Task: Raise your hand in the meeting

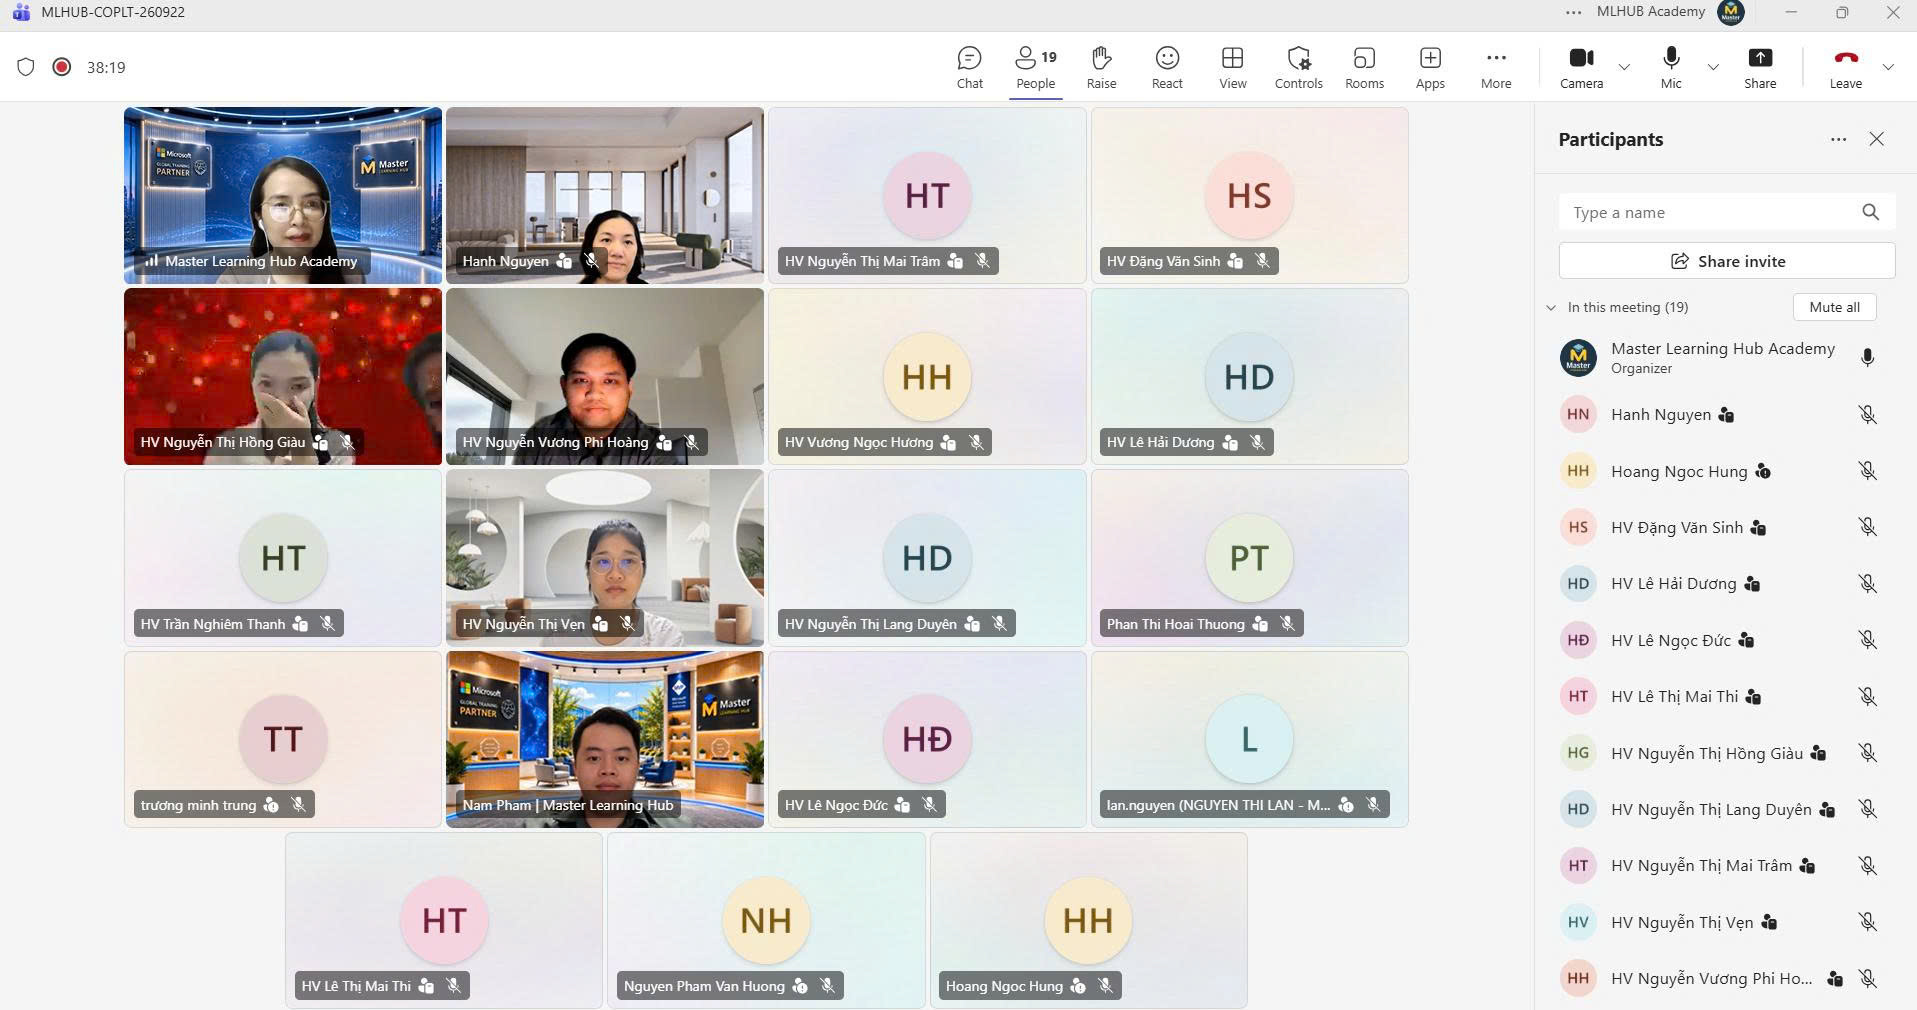Action: (1101, 68)
